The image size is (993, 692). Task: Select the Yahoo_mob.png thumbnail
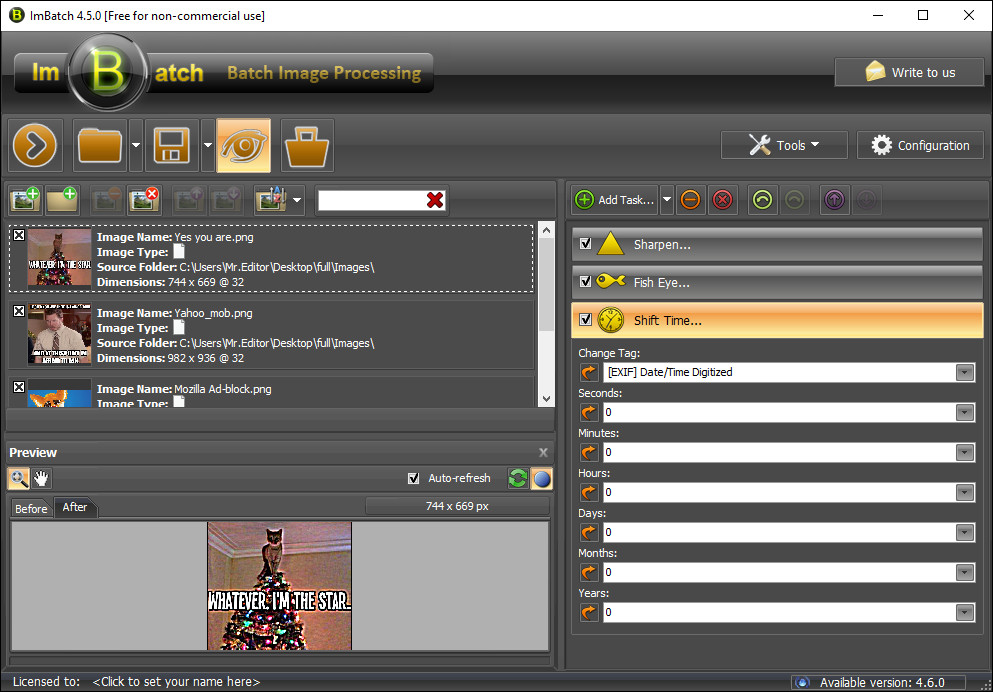[60, 335]
